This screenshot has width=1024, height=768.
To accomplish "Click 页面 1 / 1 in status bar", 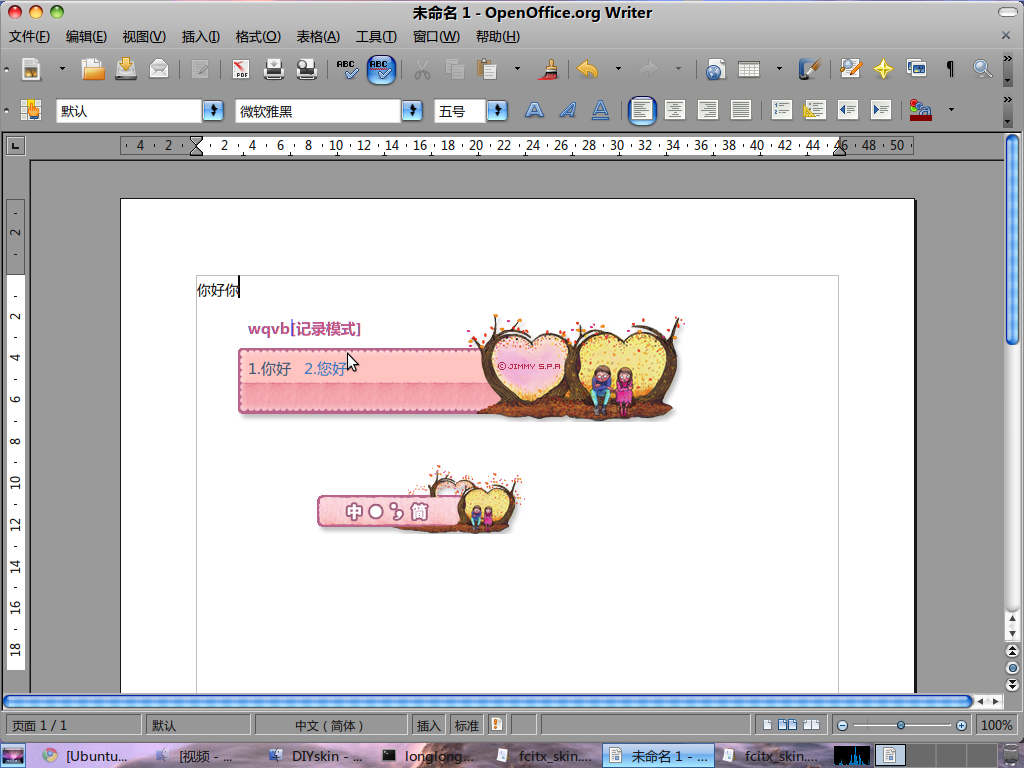I will [x=72, y=726].
